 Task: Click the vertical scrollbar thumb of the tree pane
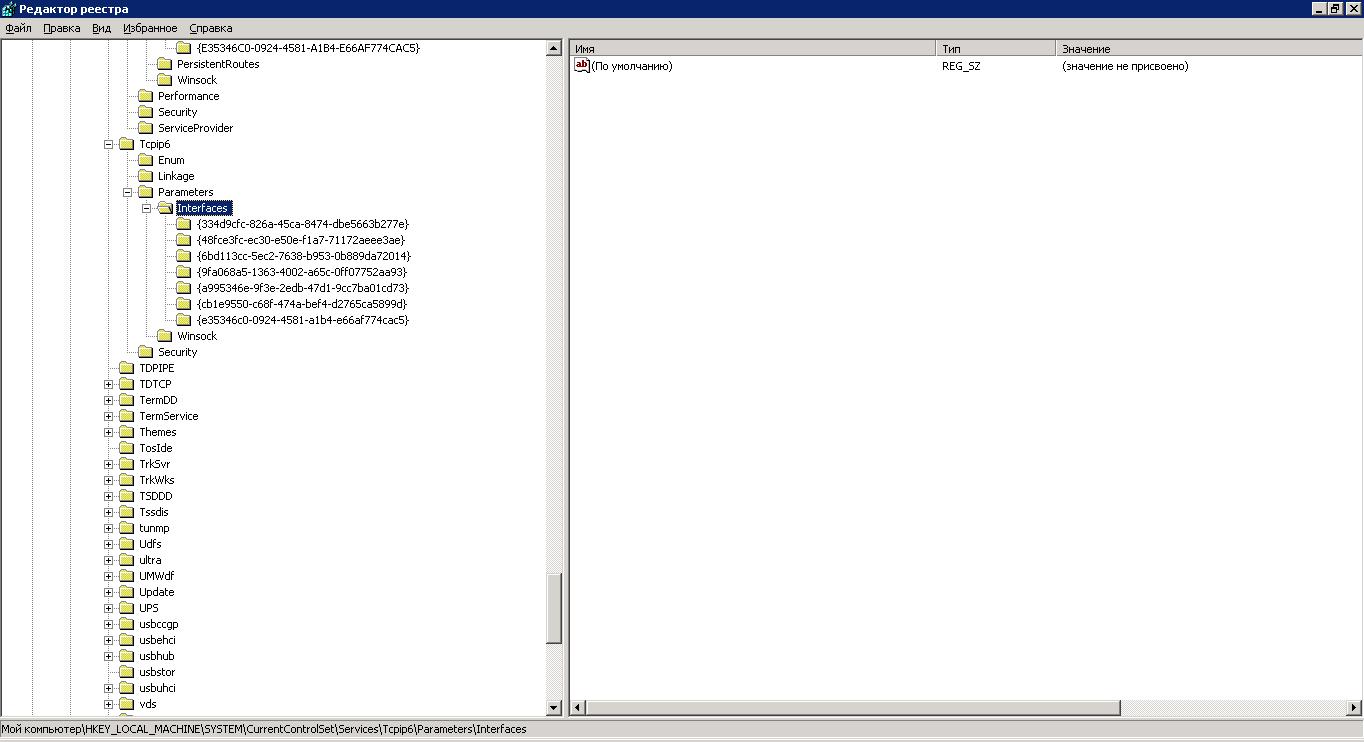point(554,608)
